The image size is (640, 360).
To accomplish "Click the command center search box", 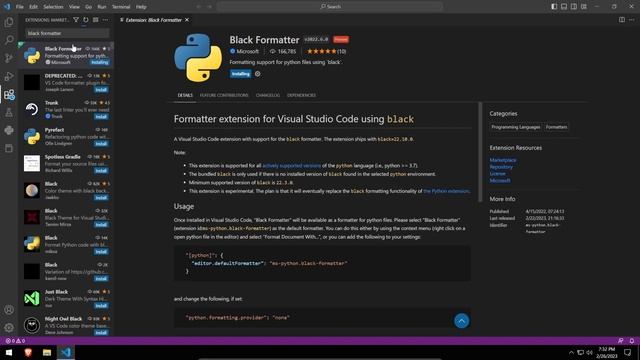I will coord(330,7).
